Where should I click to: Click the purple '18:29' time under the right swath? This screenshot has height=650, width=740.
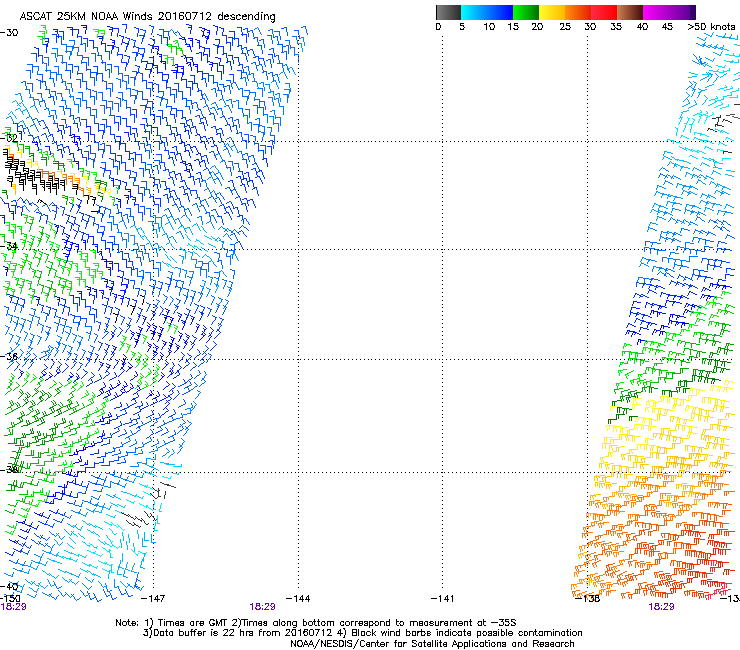pyautogui.click(x=662, y=607)
